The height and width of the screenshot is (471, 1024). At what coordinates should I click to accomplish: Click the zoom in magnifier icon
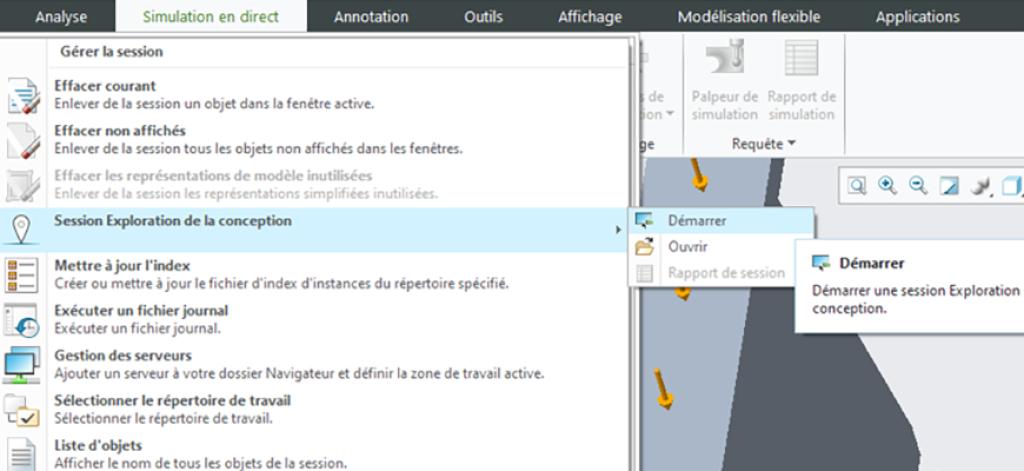point(889,186)
